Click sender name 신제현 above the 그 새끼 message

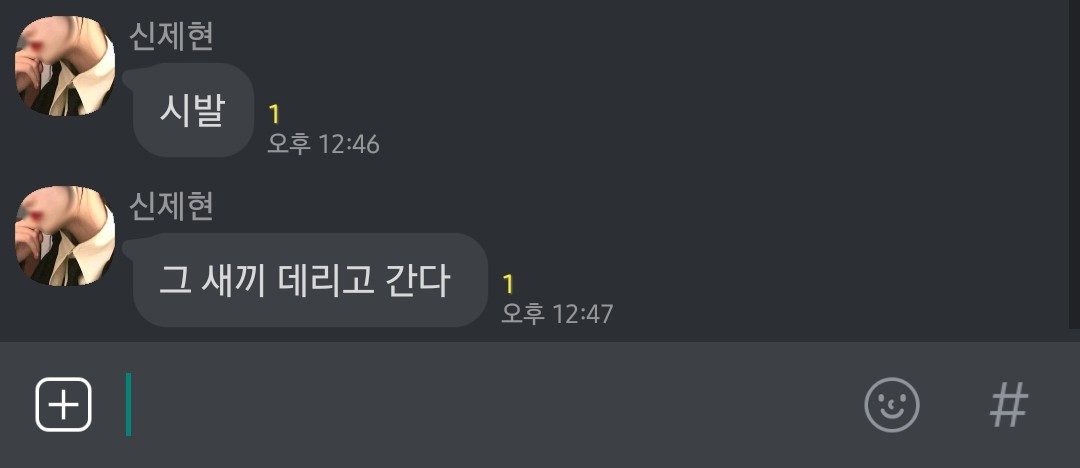point(172,206)
